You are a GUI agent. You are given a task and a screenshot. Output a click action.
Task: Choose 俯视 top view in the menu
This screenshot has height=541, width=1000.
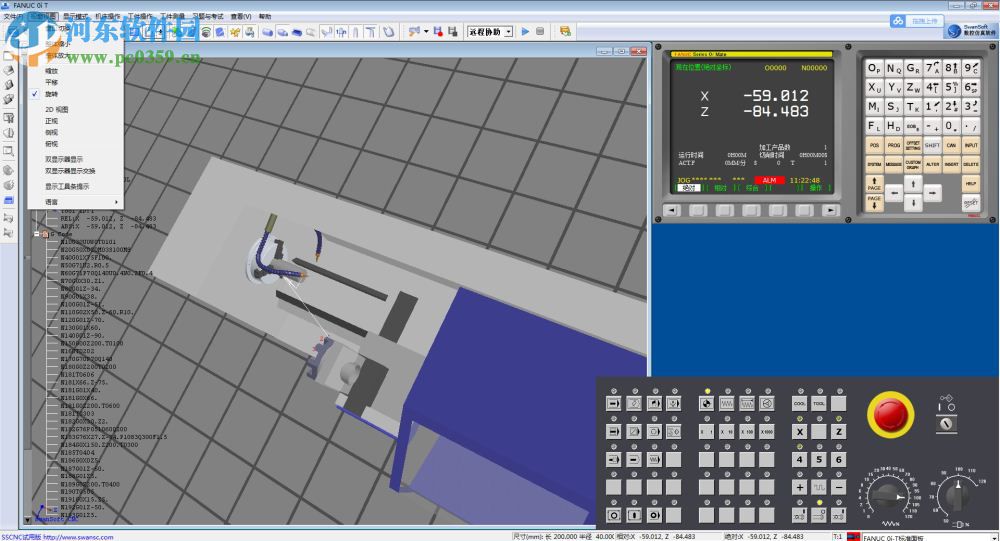[52, 144]
